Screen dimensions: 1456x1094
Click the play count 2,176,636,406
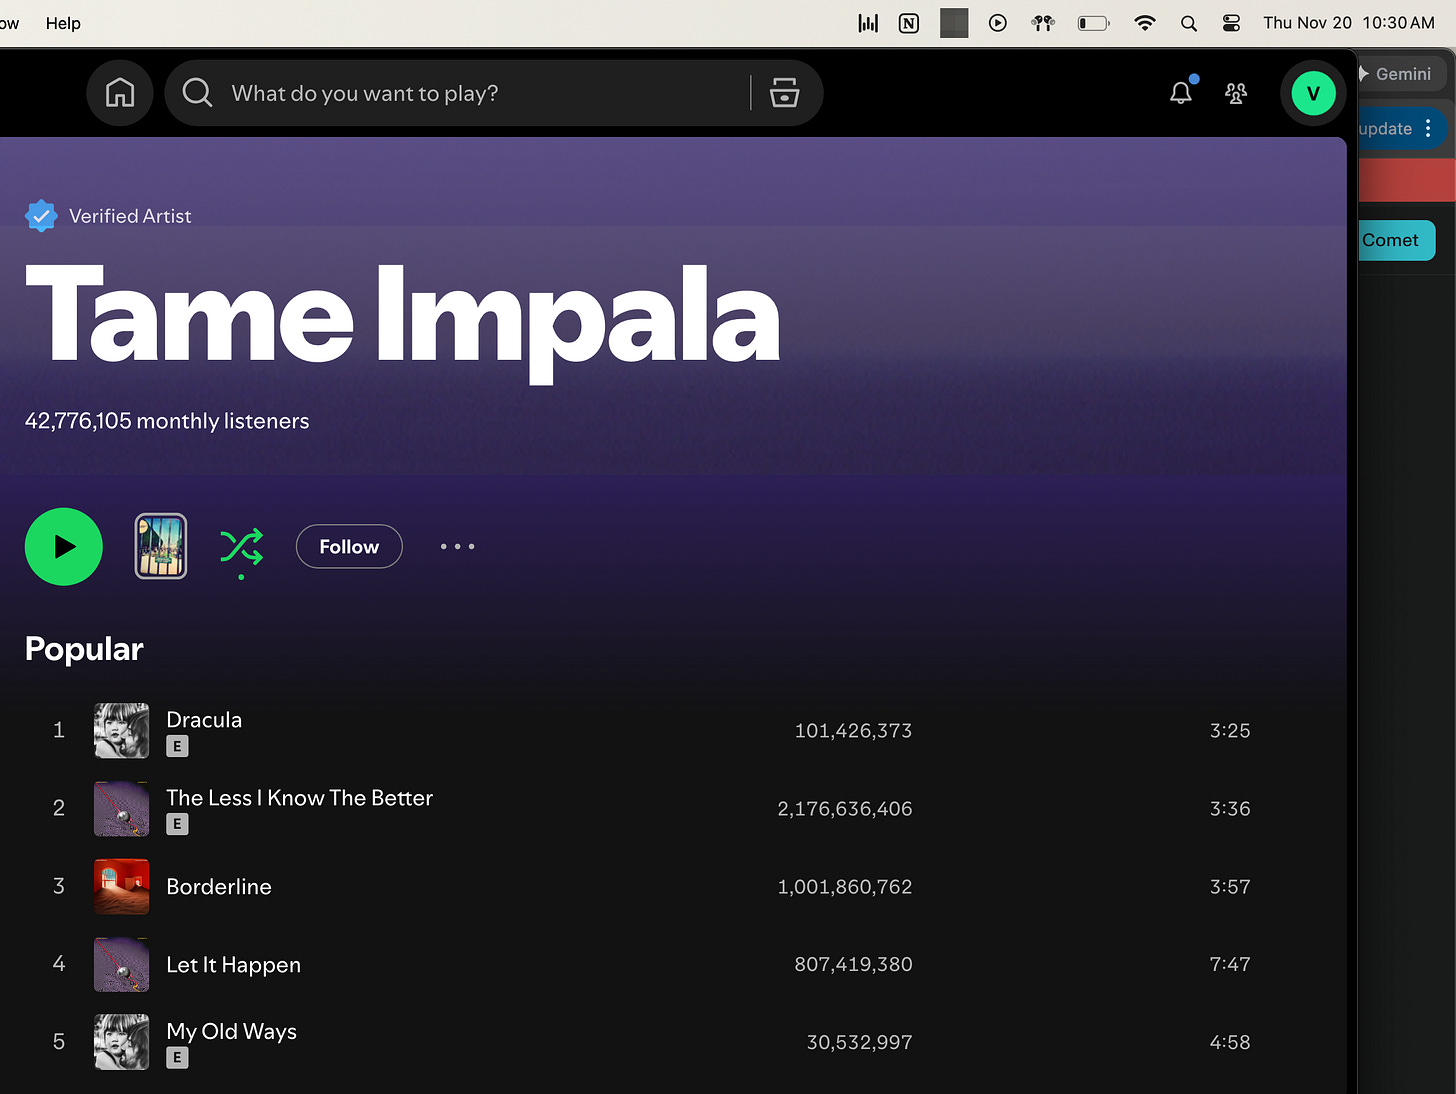[845, 809]
